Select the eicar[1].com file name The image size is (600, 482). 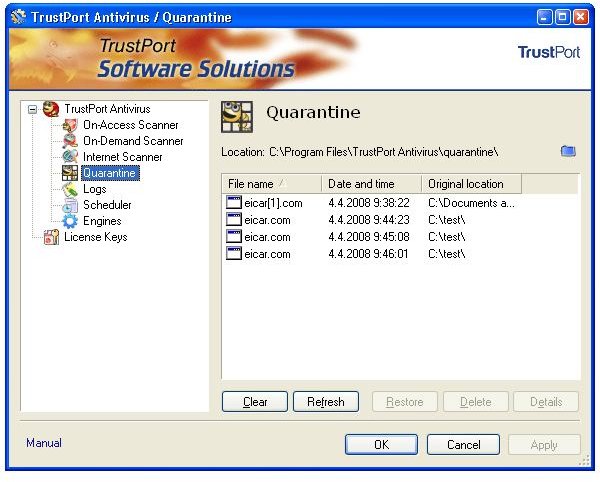tap(273, 203)
